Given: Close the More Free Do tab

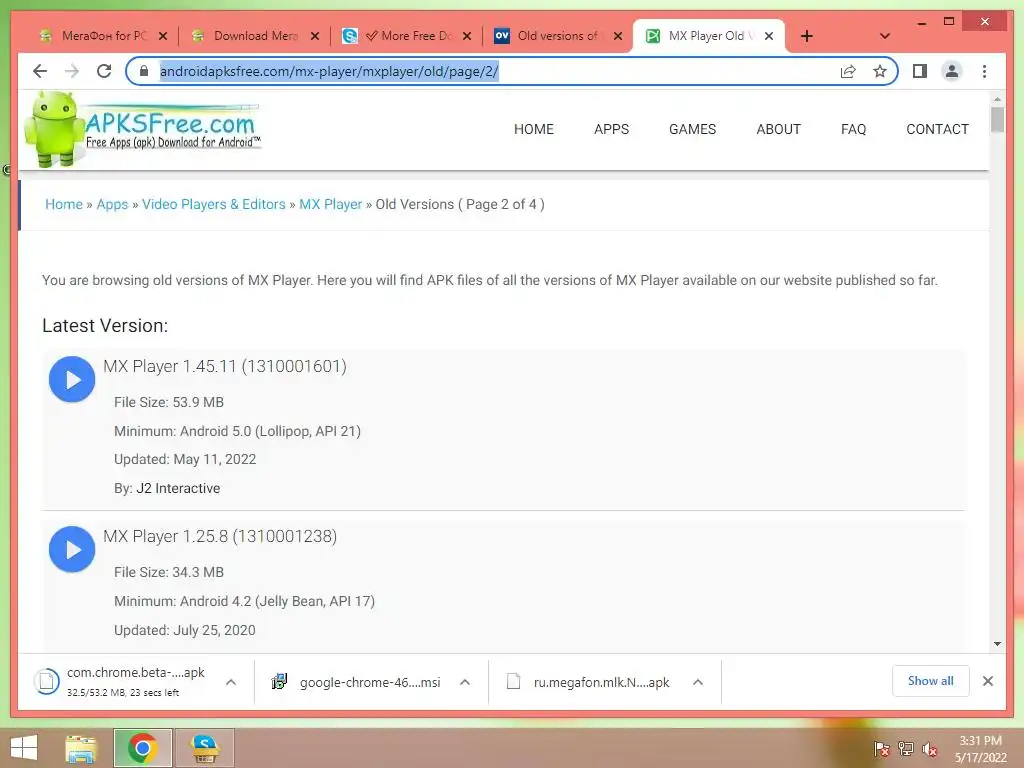Looking at the screenshot, I should (x=467, y=36).
